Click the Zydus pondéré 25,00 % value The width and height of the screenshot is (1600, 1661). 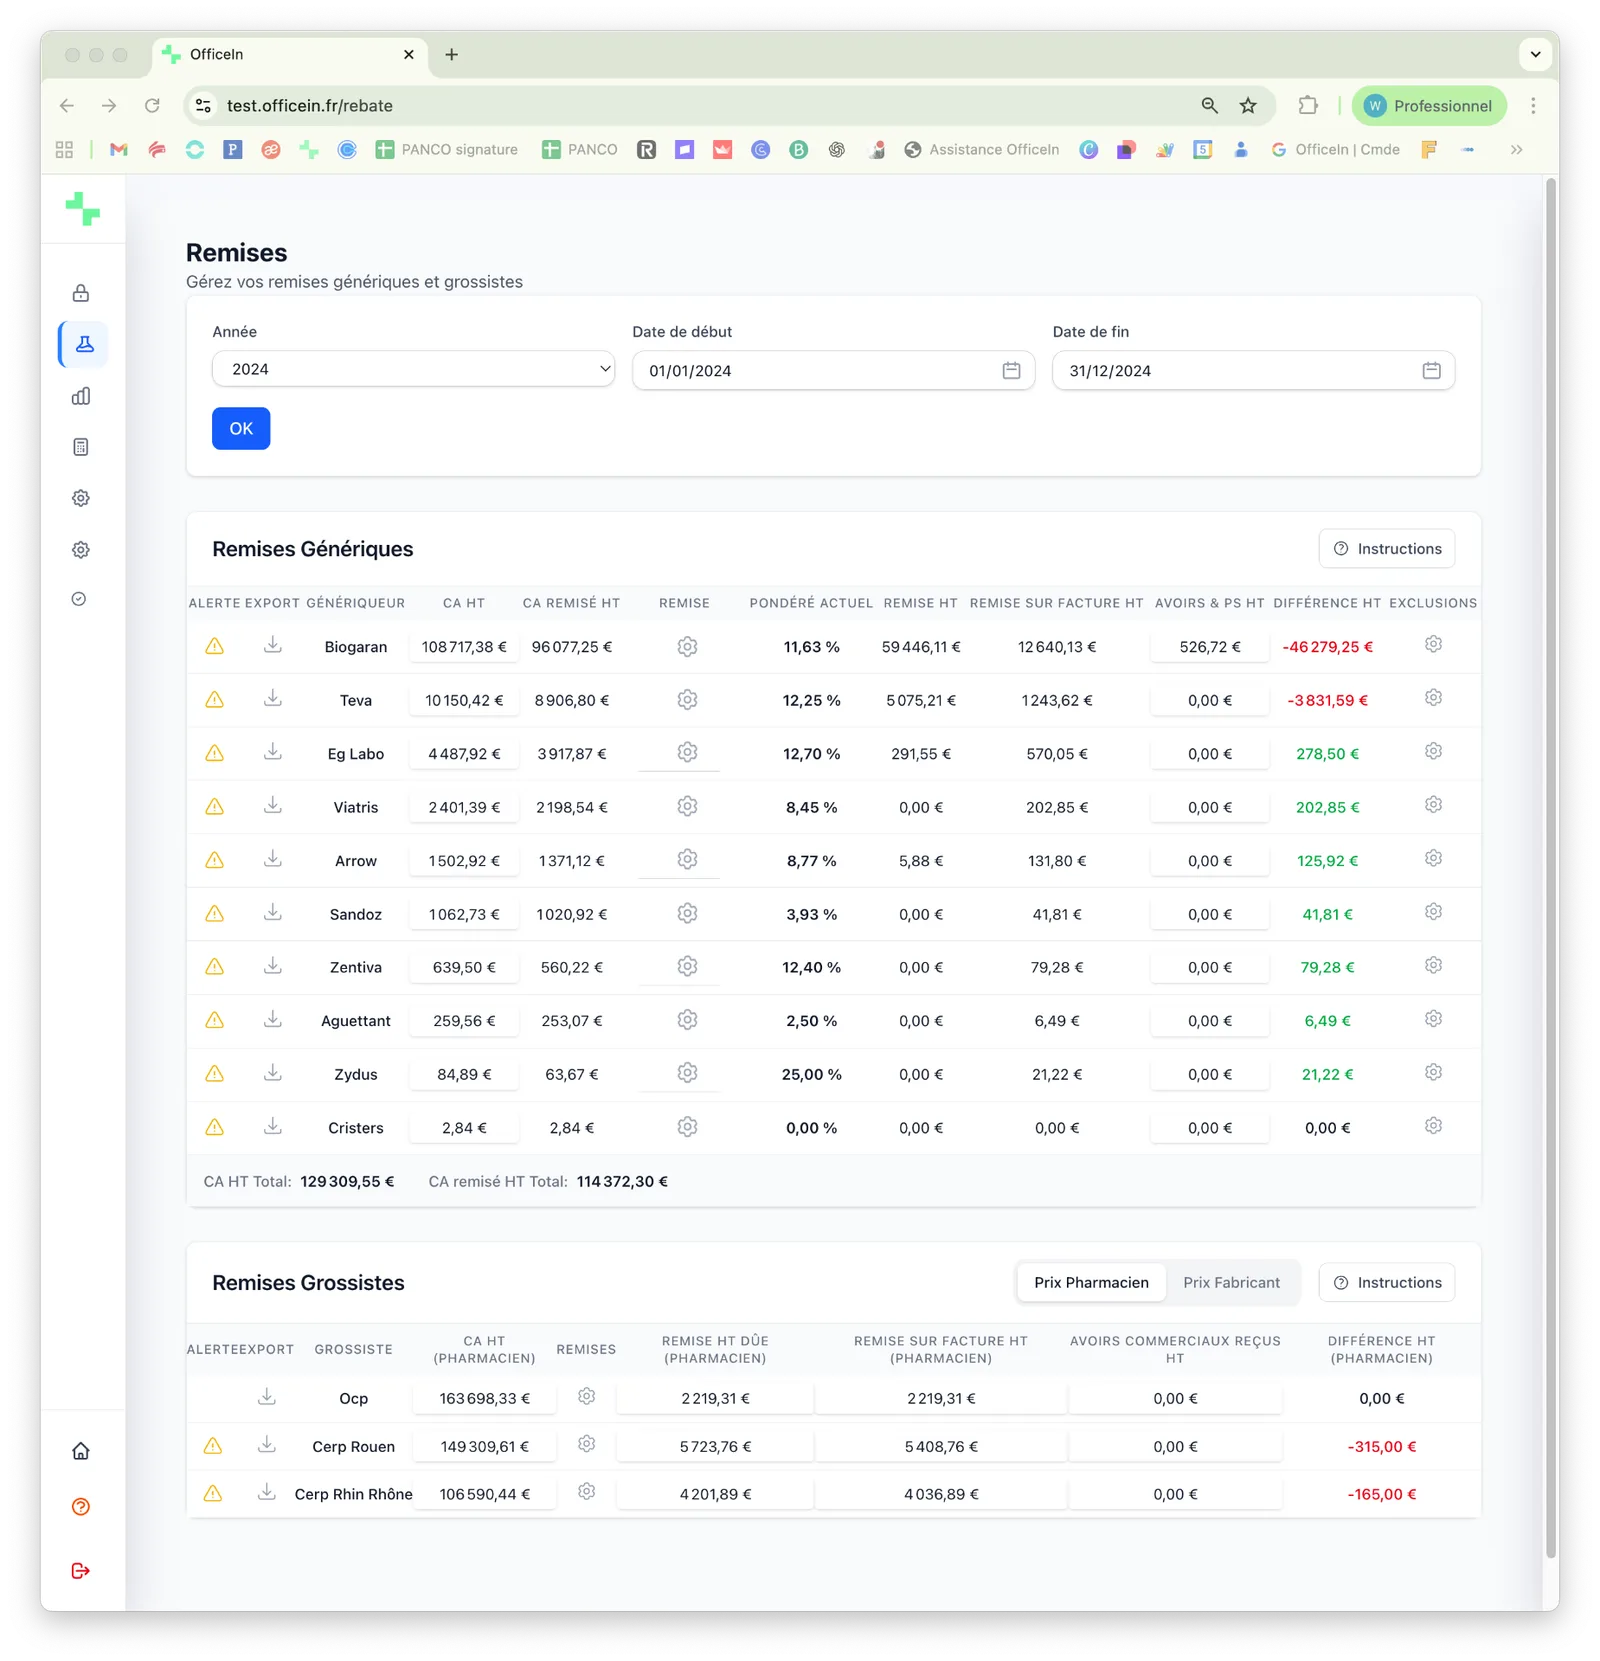pos(811,1074)
